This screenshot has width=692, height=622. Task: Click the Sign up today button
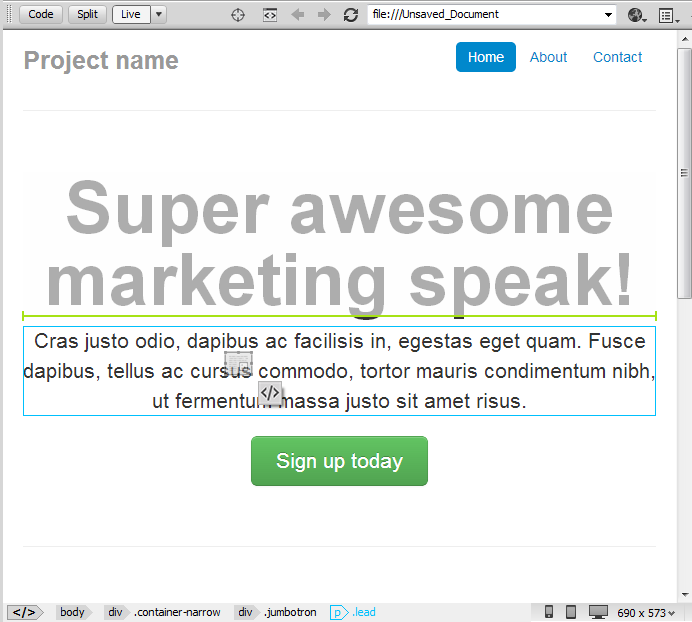[339, 461]
